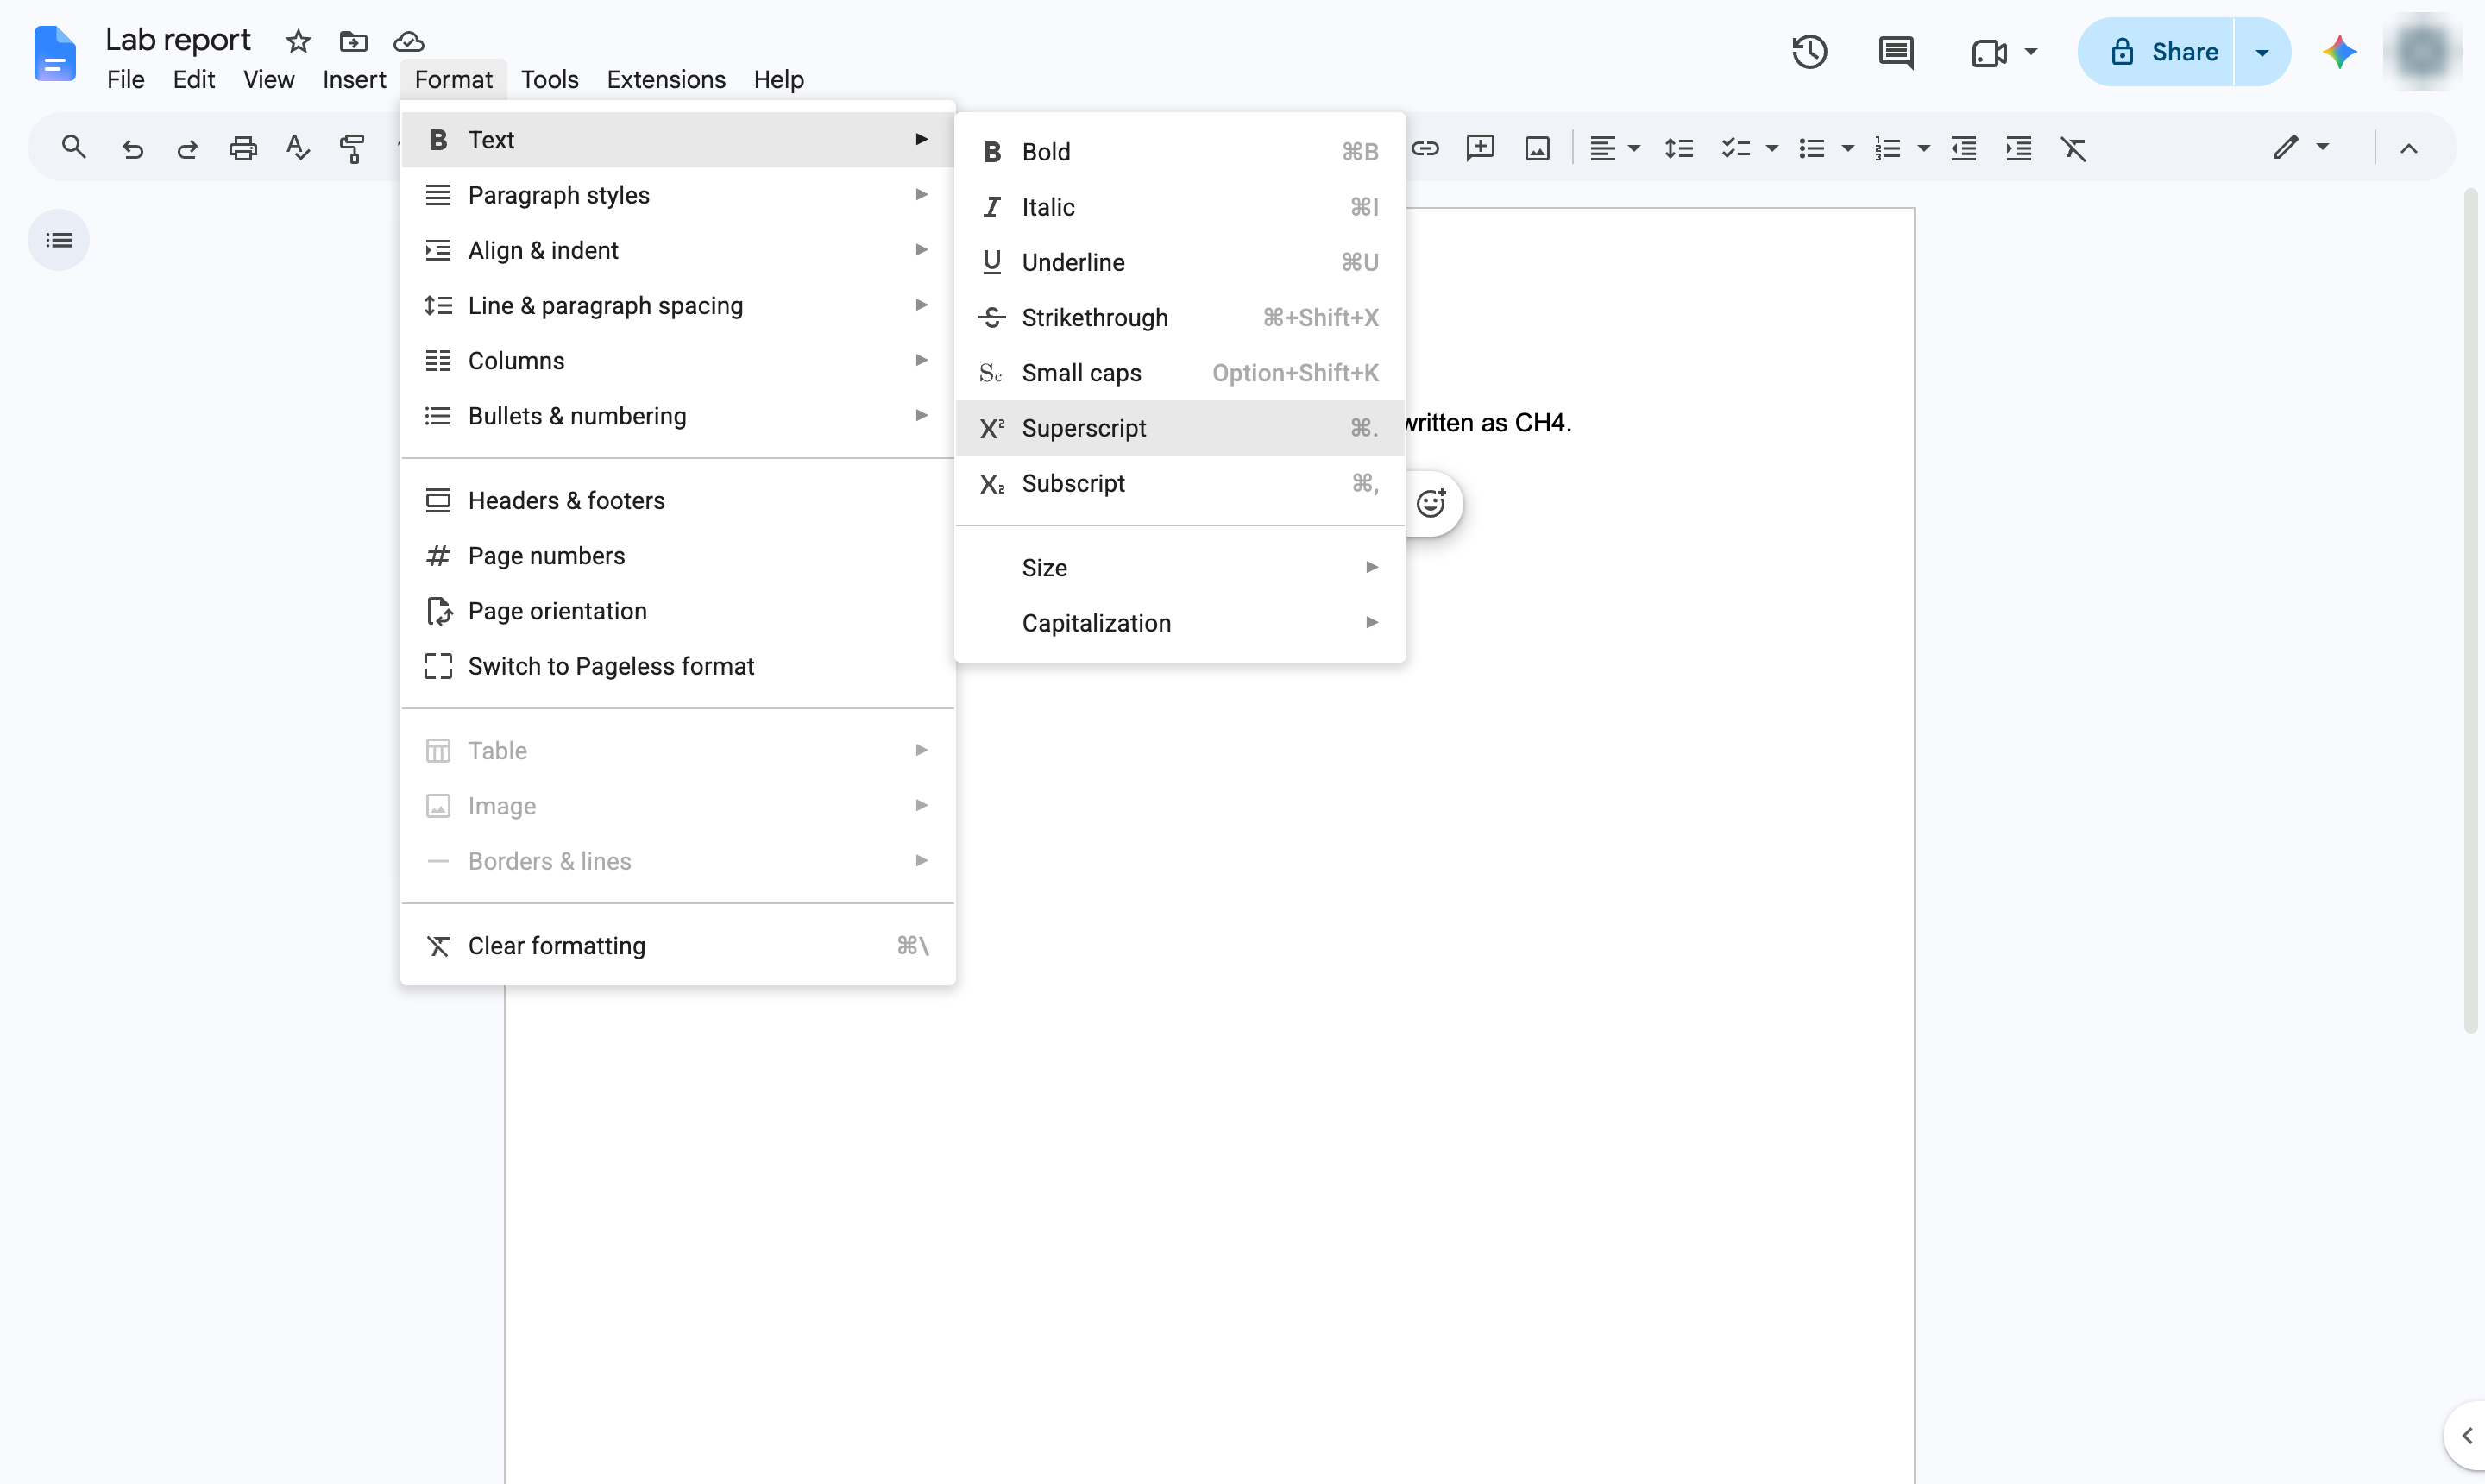2485x1484 pixels.
Task: Click the Share button
Action: pos(2156,52)
